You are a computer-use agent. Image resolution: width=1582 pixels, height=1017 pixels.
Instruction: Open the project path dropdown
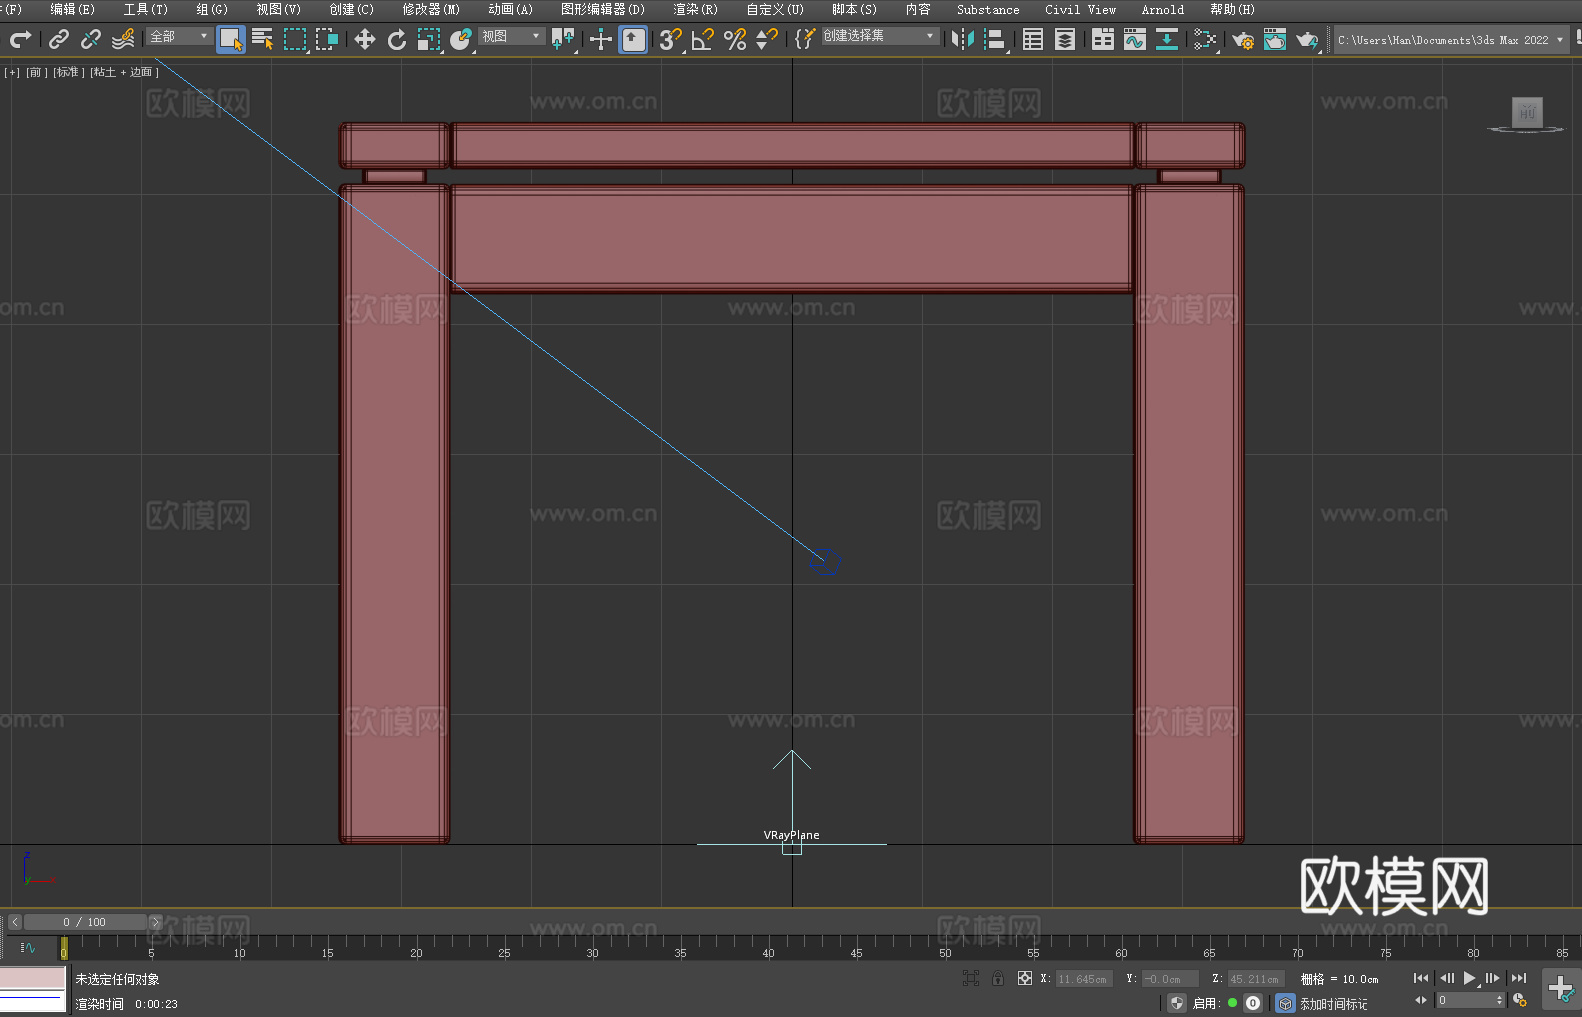pyautogui.click(x=1451, y=40)
